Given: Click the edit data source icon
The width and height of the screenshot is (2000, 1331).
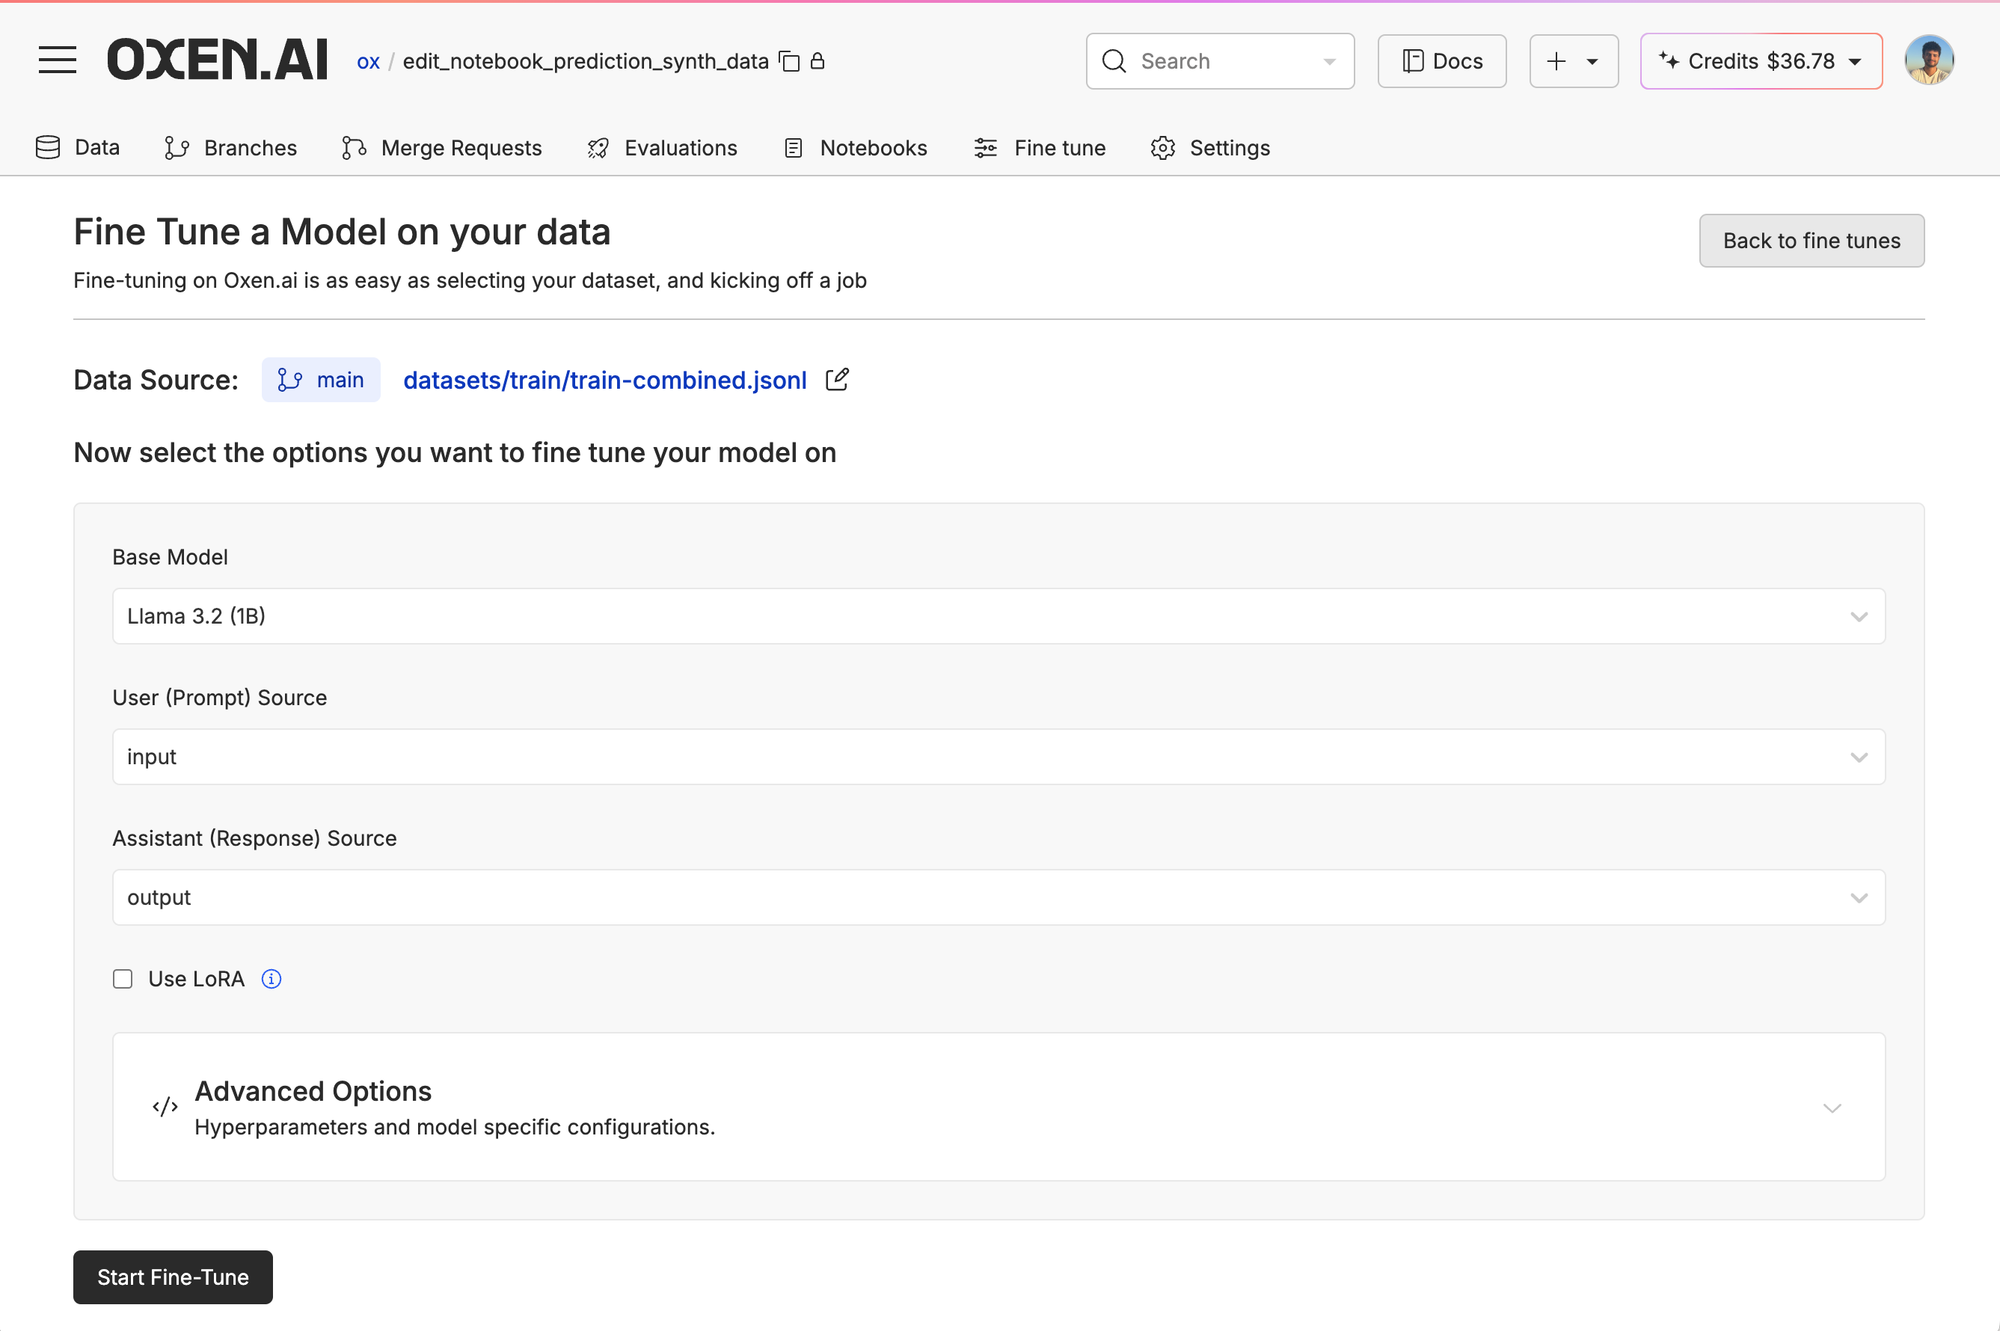Looking at the screenshot, I should tap(837, 380).
